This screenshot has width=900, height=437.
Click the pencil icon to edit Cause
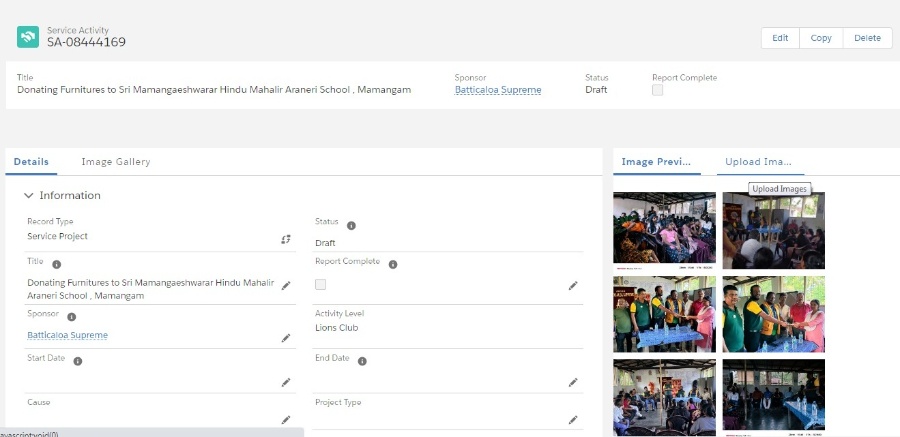coord(286,420)
